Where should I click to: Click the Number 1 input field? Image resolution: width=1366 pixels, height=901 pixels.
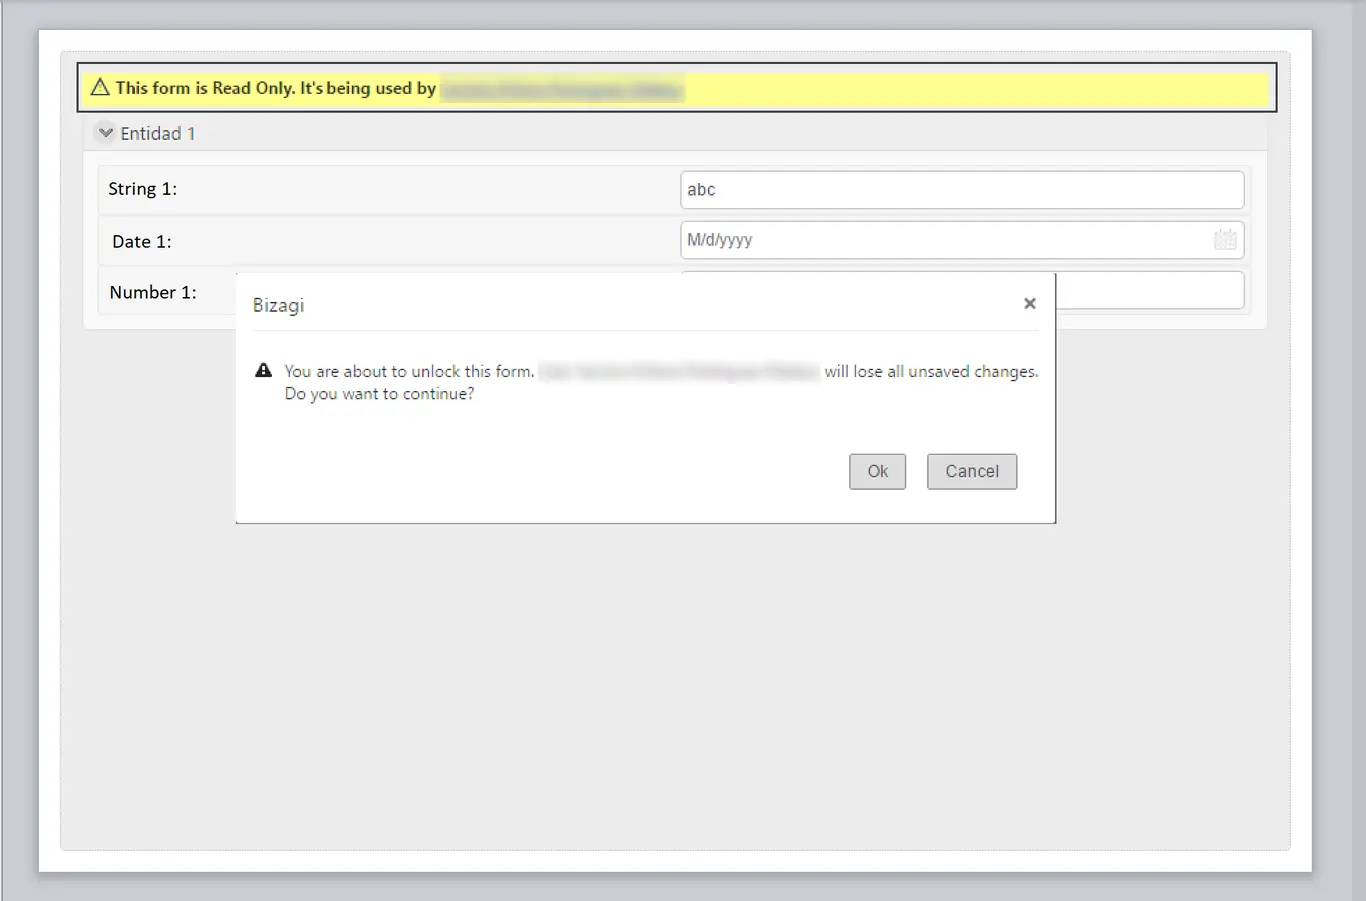coord(1150,290)
